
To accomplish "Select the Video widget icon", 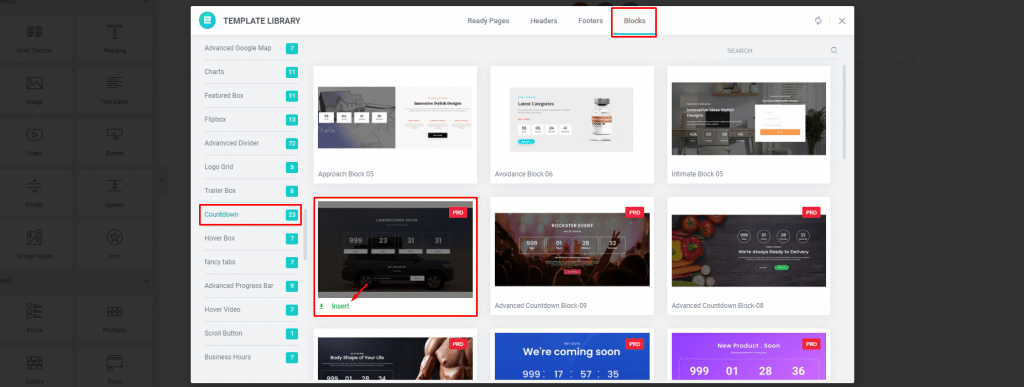I will pyautogui.click(x=35, y=134).
